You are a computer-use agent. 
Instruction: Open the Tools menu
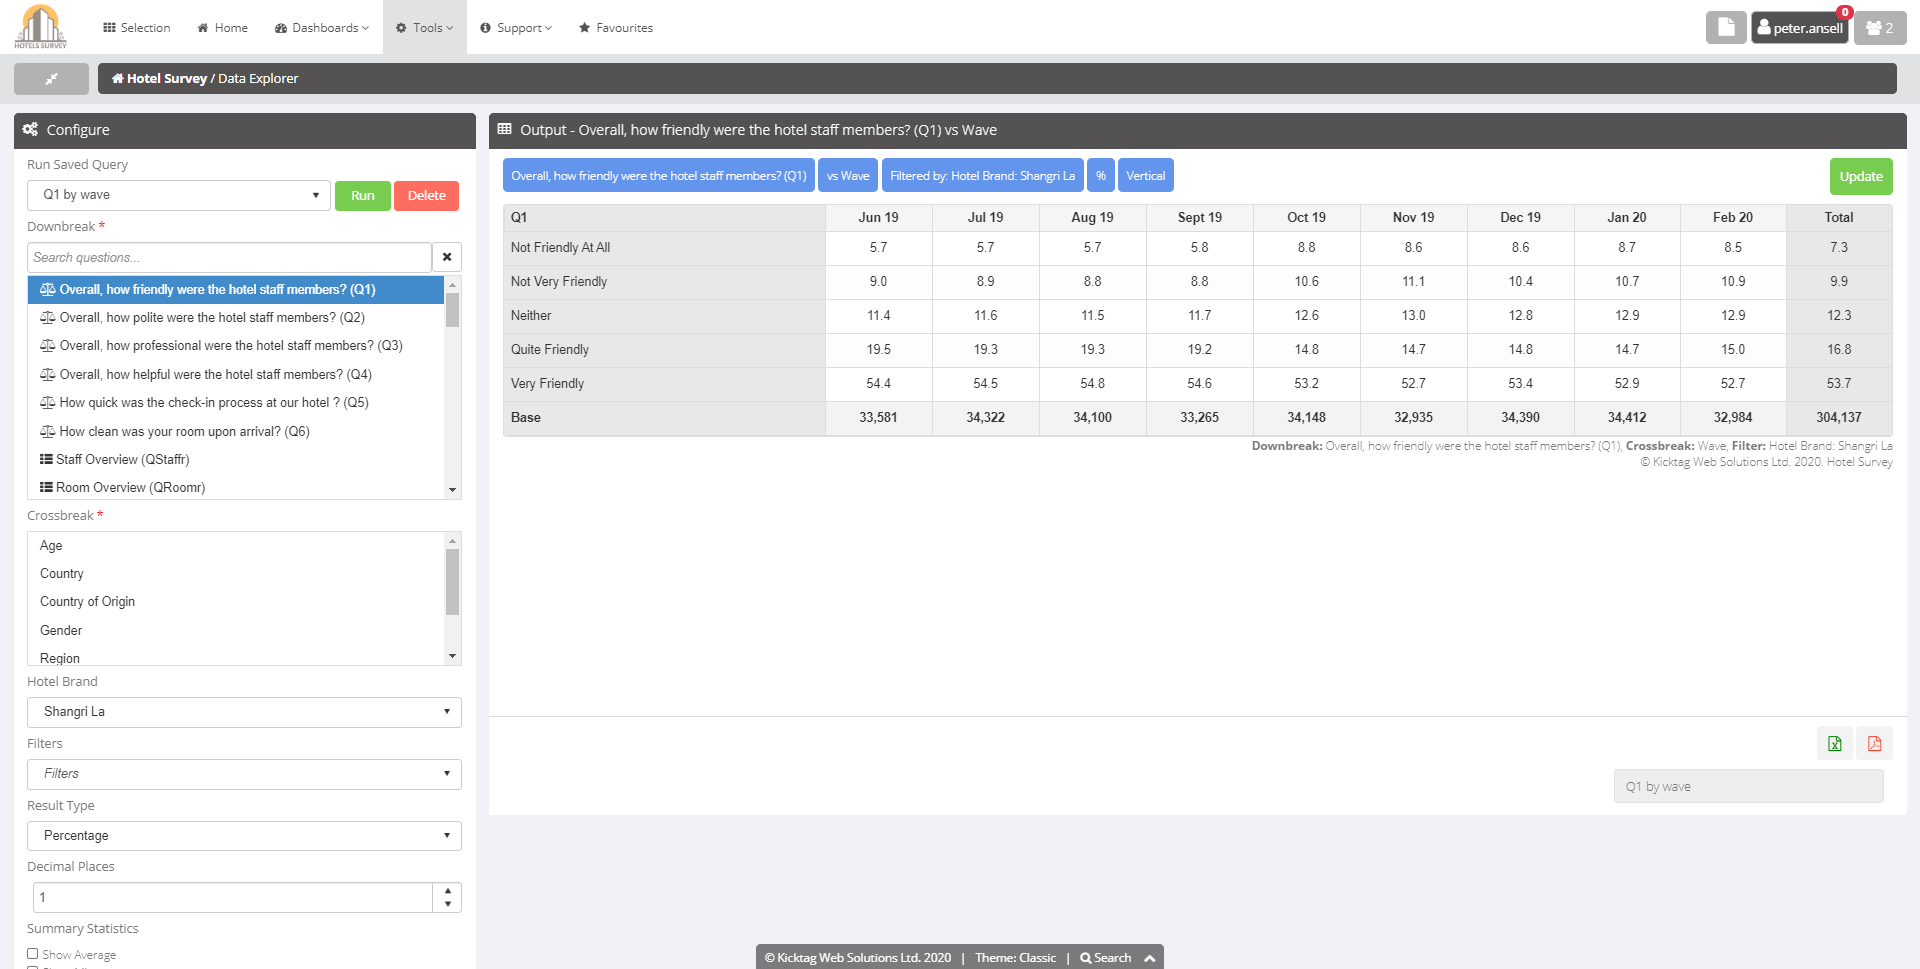pyautogui.click(x=424, y=27)
